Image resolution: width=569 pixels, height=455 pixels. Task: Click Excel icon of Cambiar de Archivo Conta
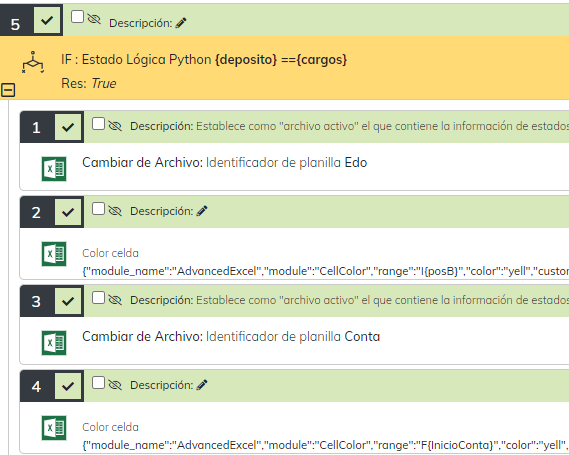pyautogui.click(x=54, y=343)
